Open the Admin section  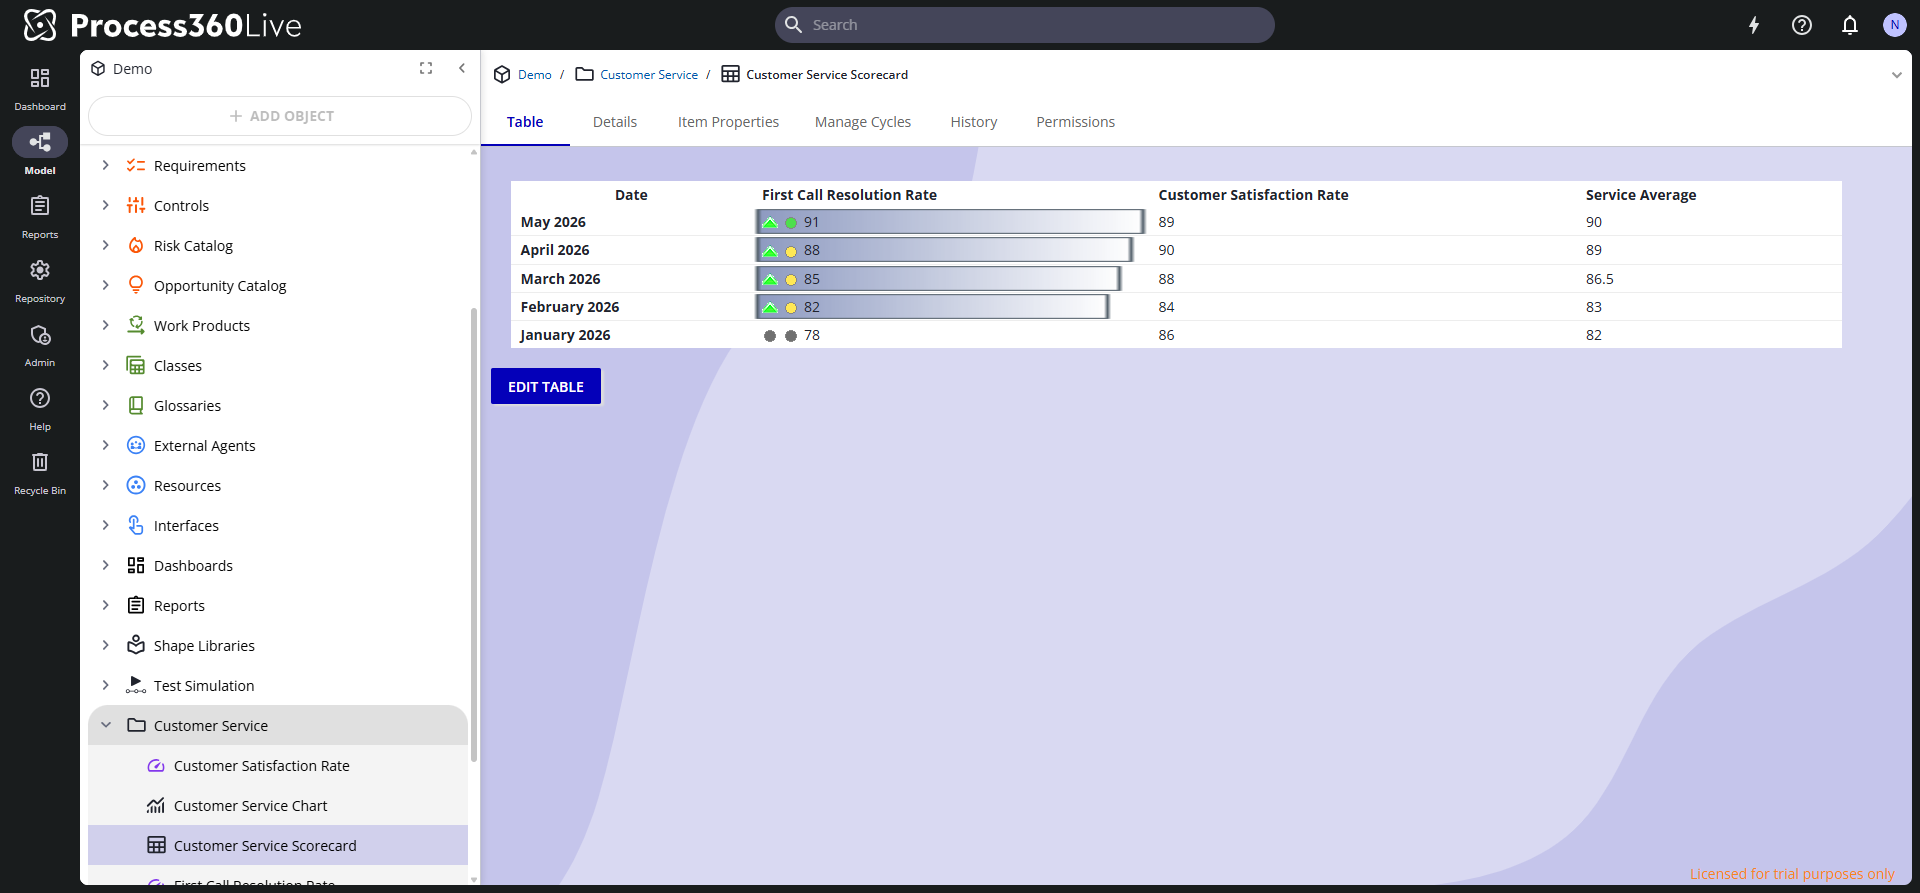click(40, 345)
